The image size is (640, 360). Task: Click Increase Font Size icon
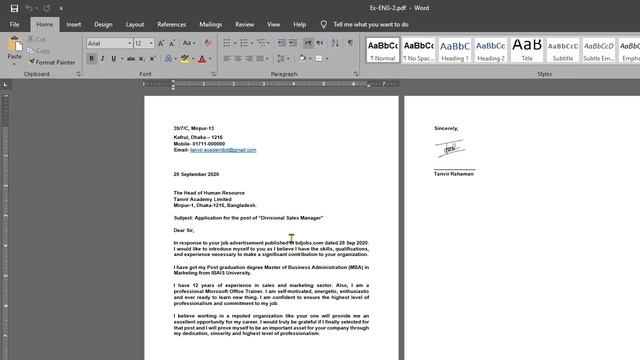click(x=161, y=43)
